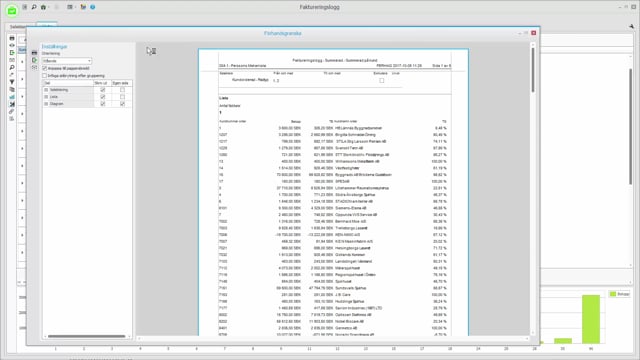
Task: Click the dropdown arrow next to the window list icon
Action: tap(76, 7)
